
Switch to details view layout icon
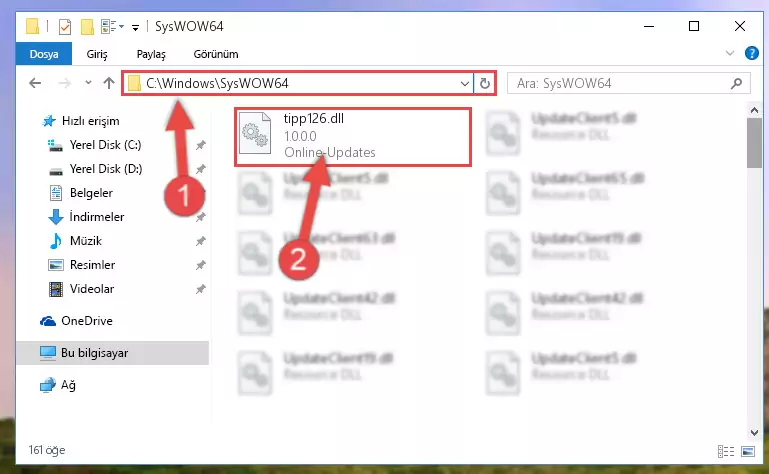pos(725,451)
